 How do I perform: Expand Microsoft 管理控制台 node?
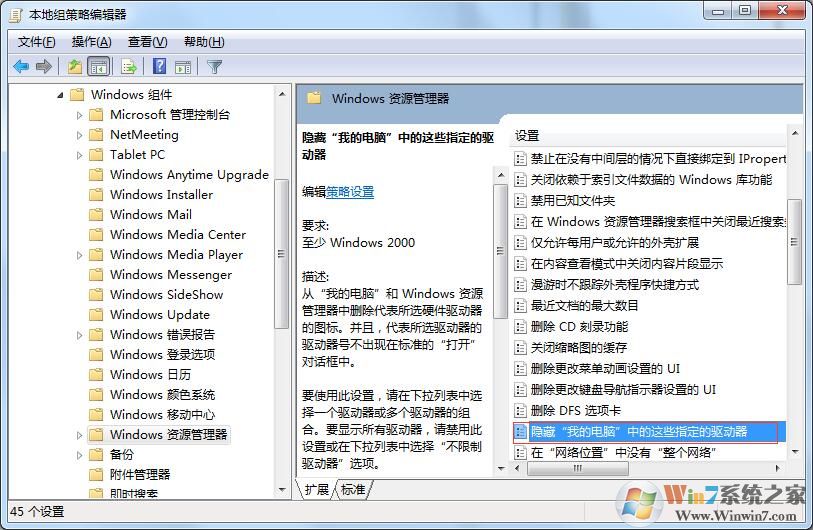[79, 115]
